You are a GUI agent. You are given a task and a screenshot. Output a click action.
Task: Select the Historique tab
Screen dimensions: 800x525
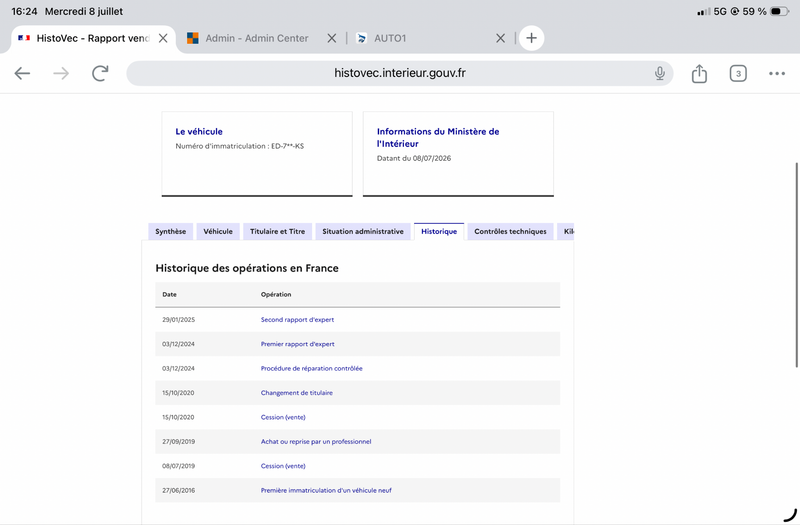(x=439, y=232)
